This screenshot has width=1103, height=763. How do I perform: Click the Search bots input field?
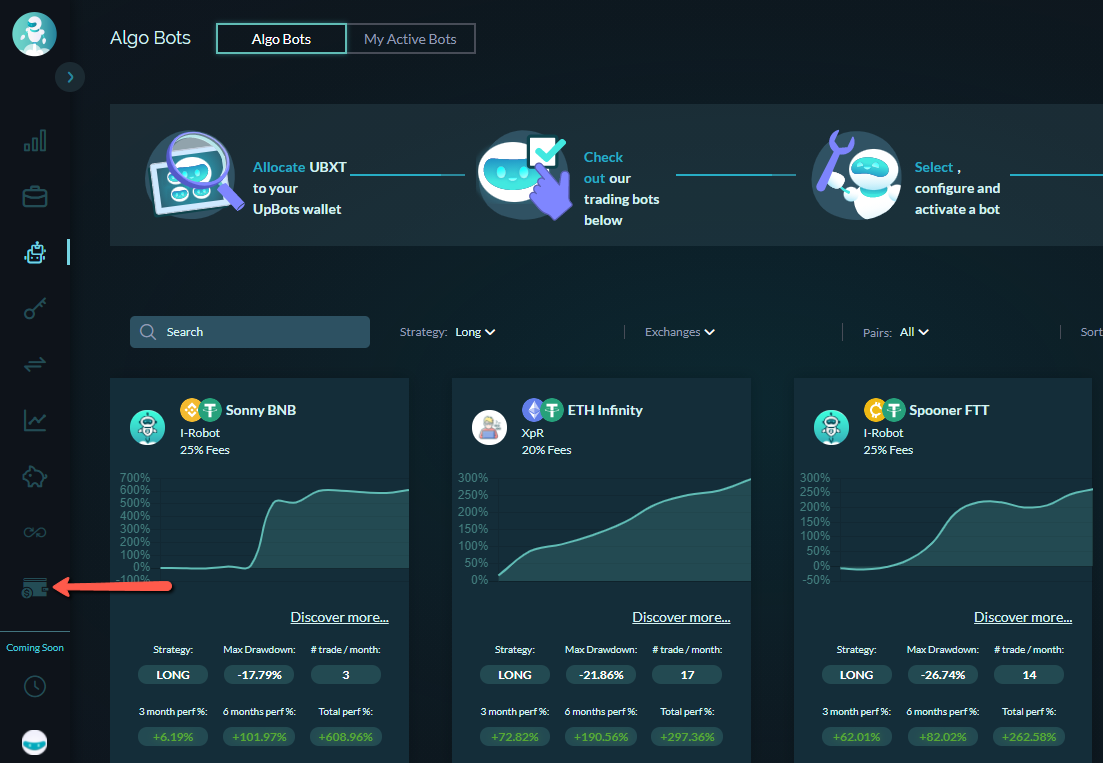coord(250,332)
